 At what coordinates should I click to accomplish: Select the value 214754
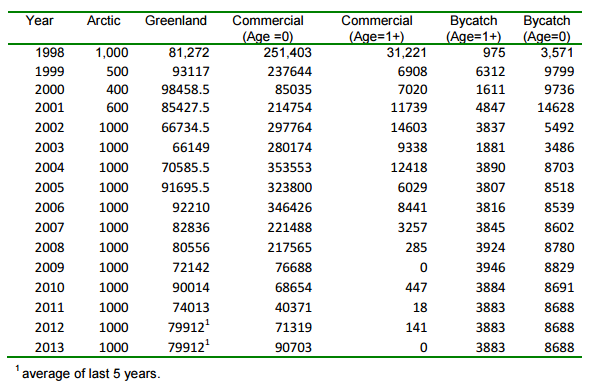tap(290, 108)
